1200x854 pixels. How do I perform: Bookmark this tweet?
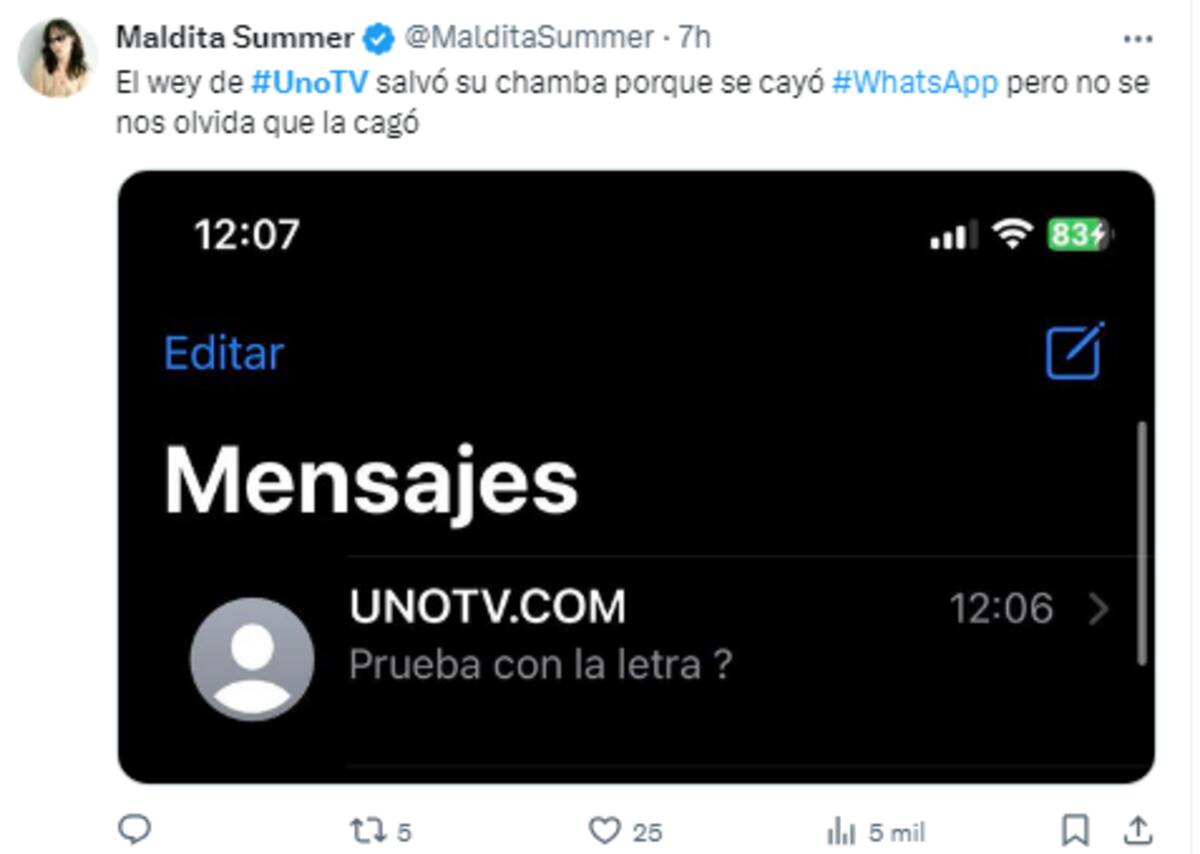(x=1075, y=830)
